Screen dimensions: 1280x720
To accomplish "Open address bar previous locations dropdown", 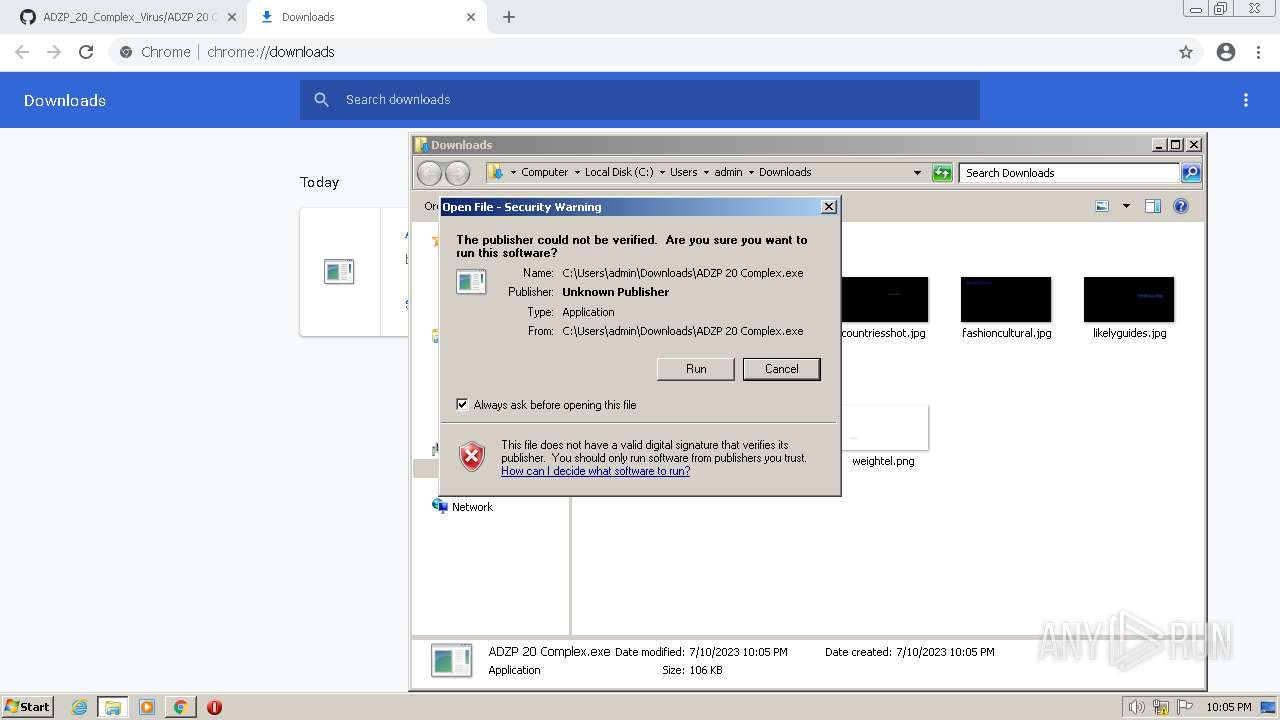I will [917, 172].
